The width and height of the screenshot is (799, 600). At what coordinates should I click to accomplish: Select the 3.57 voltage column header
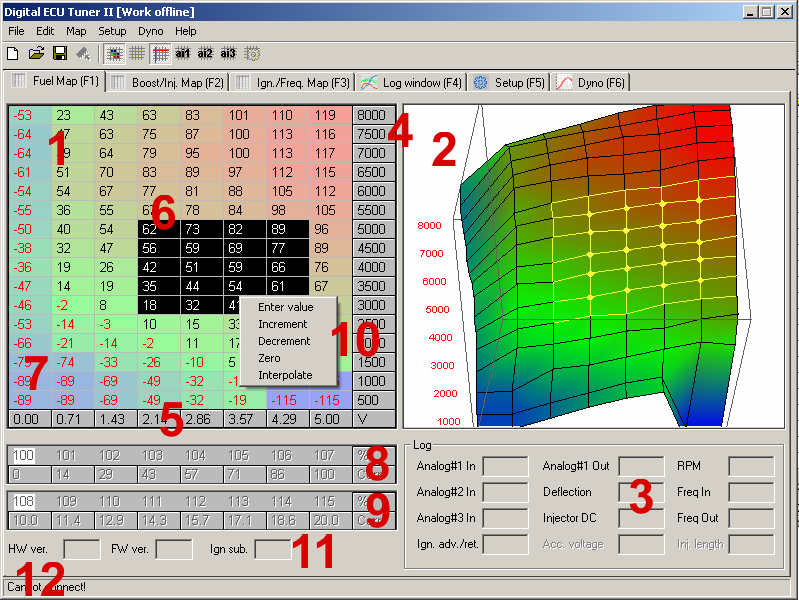click(245, 419)
